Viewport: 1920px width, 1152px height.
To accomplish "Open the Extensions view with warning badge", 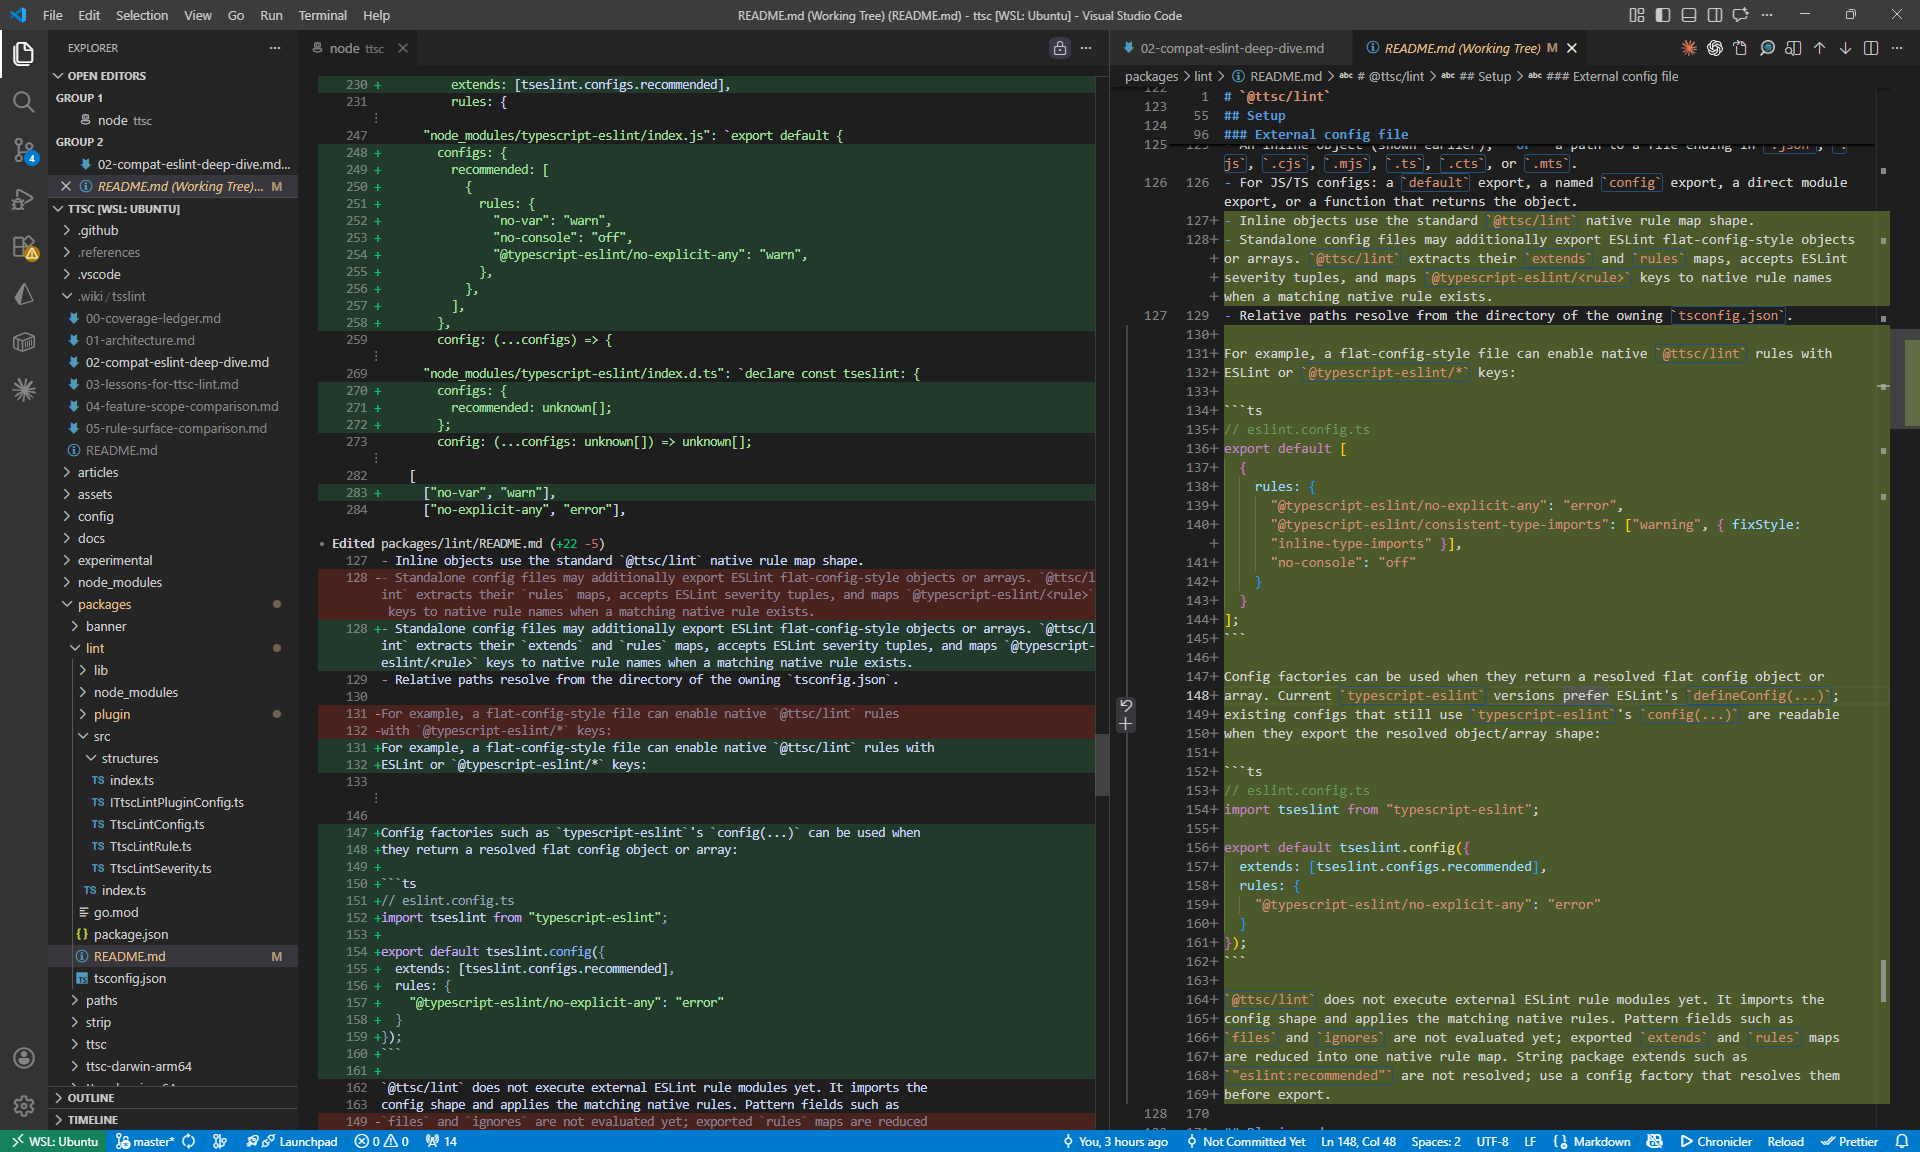I will (24, 246).
